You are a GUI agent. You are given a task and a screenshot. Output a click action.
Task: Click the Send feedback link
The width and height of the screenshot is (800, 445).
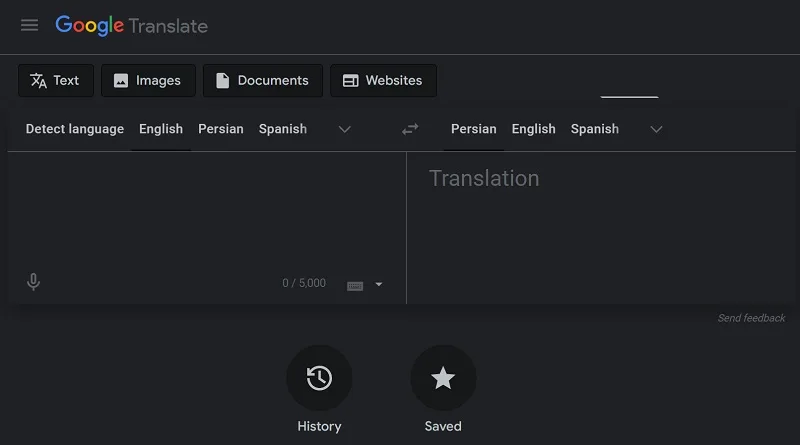point(751,318)
